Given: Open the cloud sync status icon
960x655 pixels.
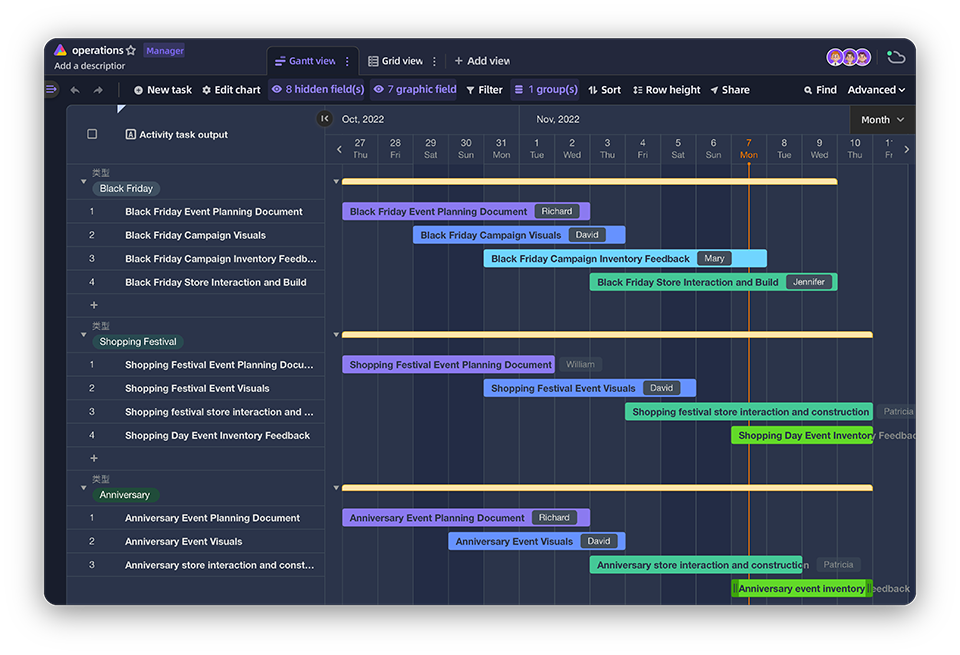Looking at the screenshot, I should coord(896,58).
